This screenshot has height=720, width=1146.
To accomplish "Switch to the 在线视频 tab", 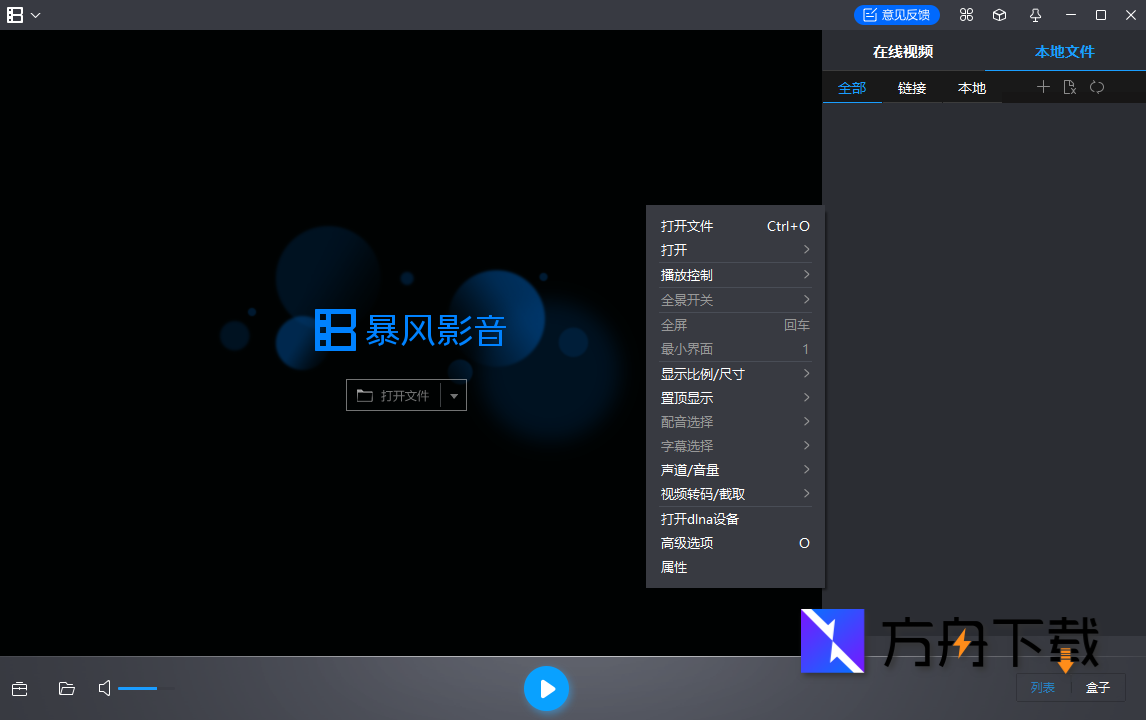I will pos(906,51).
